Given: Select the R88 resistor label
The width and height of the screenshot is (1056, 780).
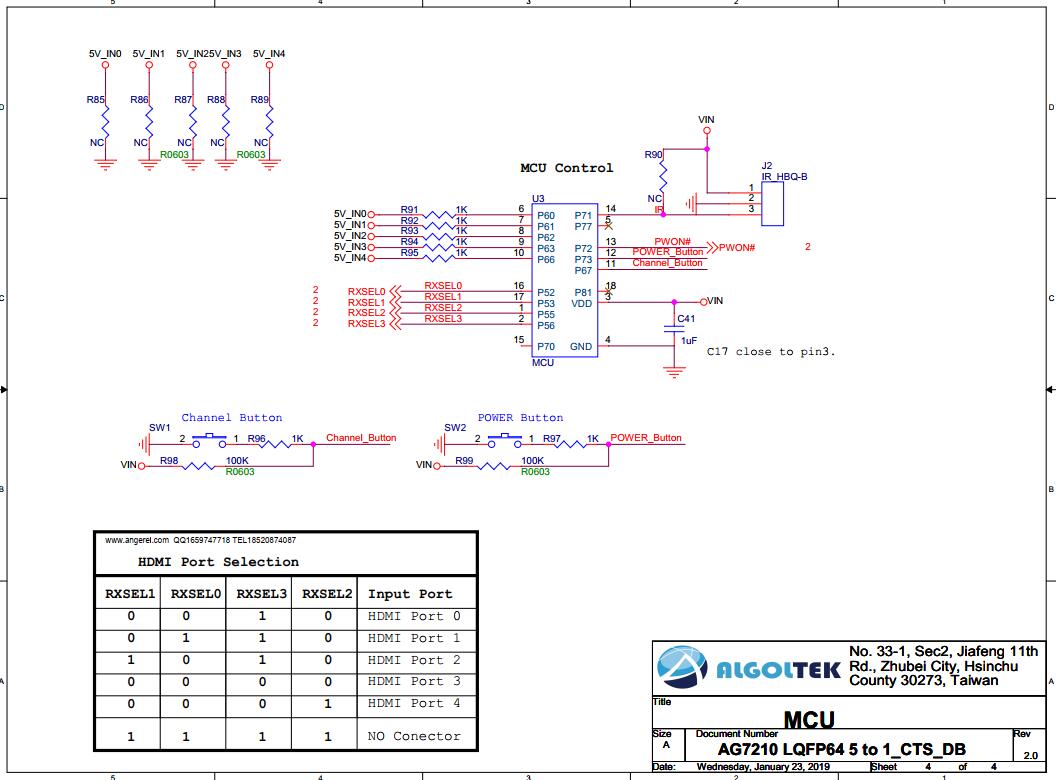Looking at the screenshot, I should pyautogui.click(x=216, y=100).
